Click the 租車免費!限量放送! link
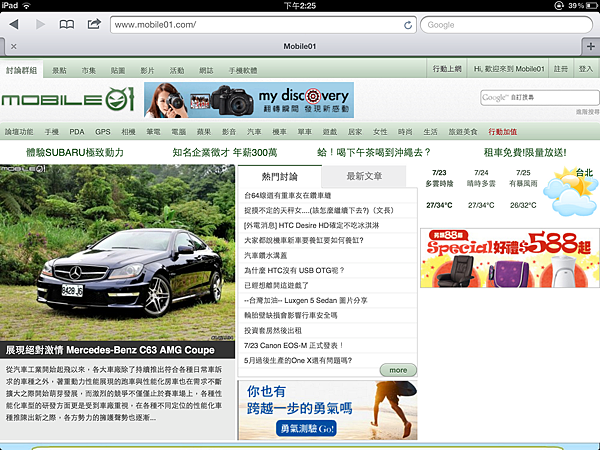This screenshot has width=600, height=450. click(x=525, y=153)
